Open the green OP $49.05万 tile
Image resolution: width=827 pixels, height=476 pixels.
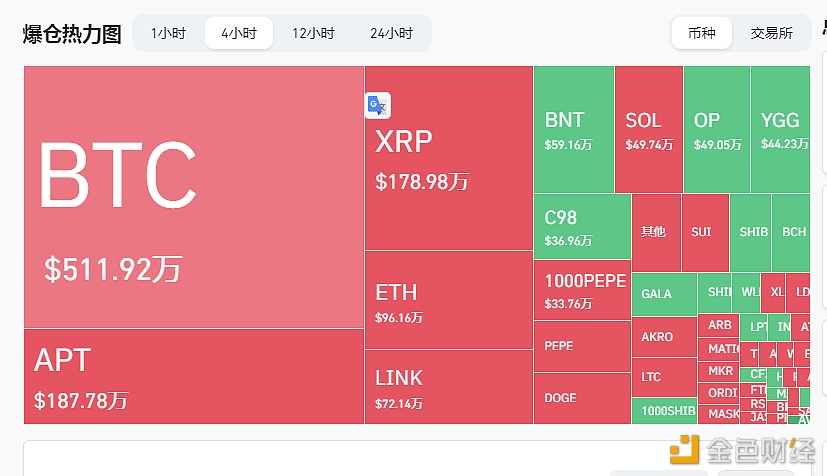coord(717,129)
